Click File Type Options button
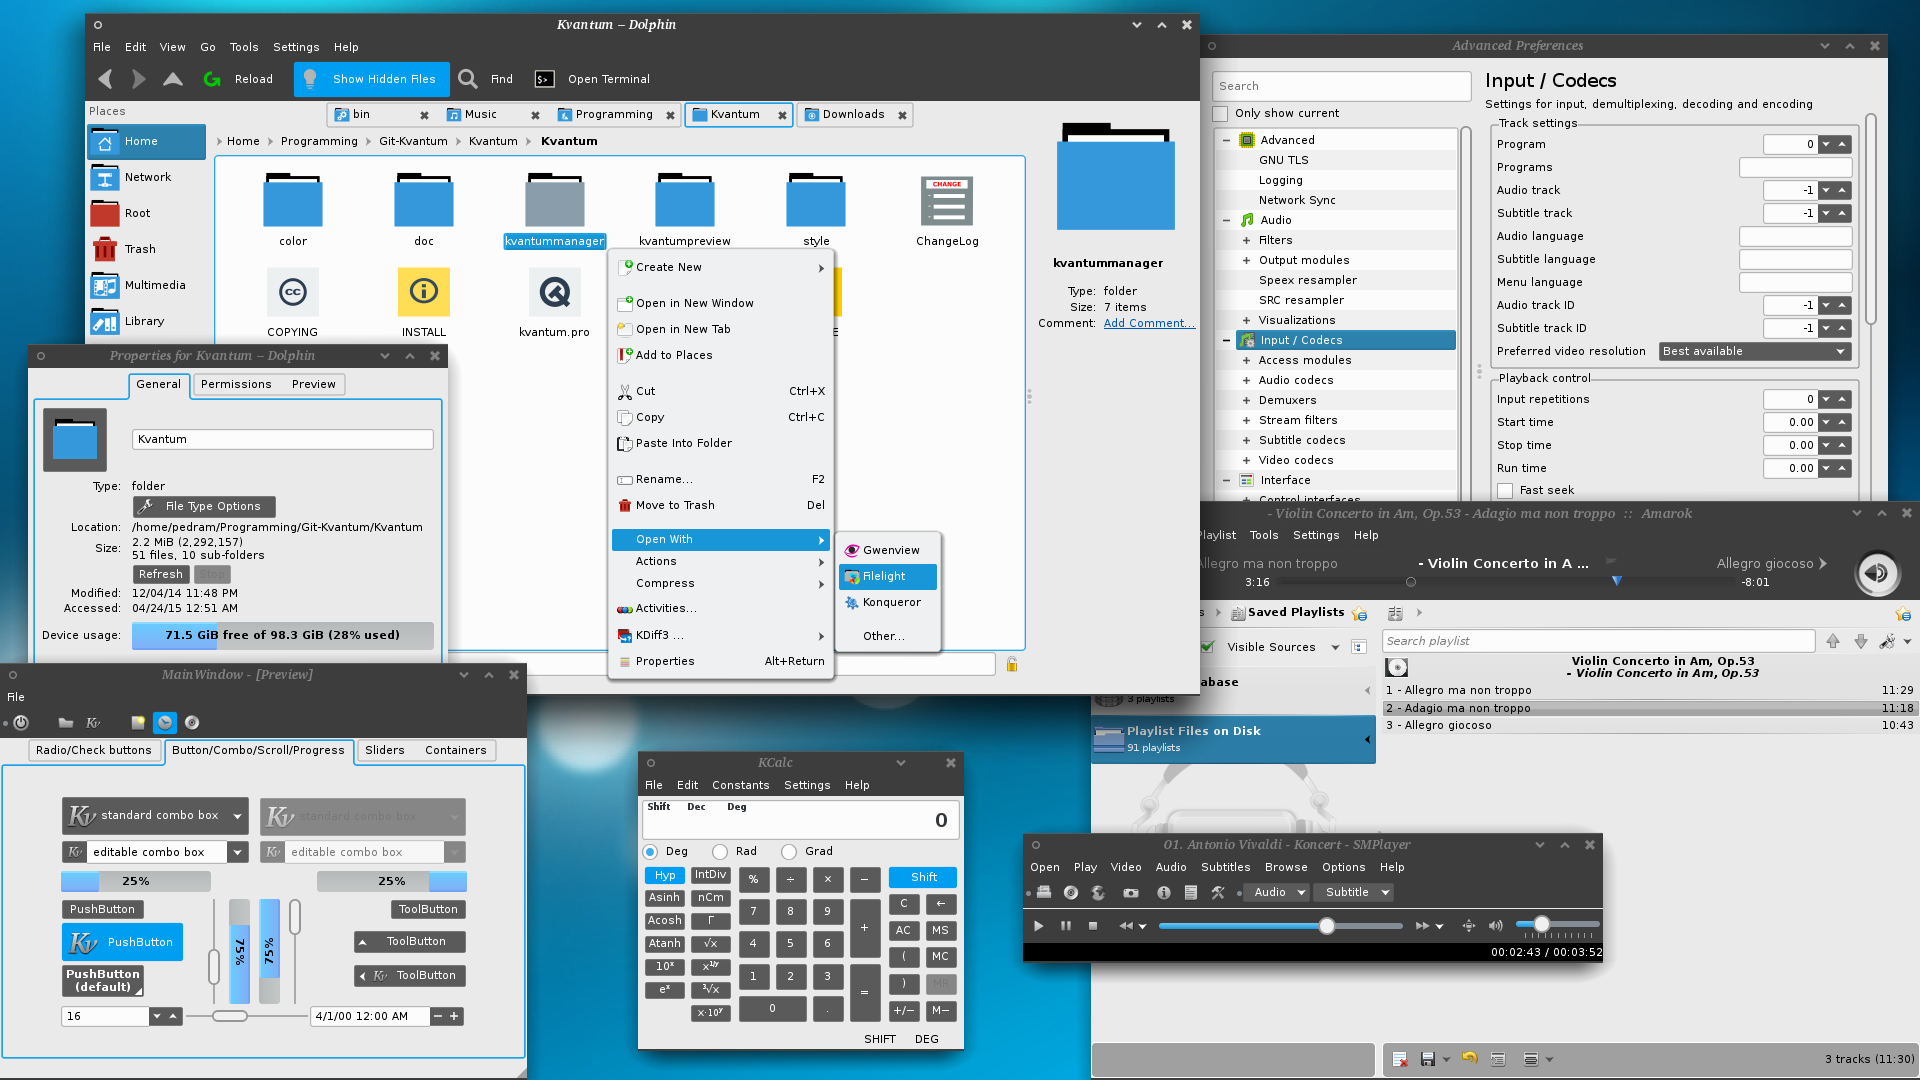 click(x=204, y=506)
